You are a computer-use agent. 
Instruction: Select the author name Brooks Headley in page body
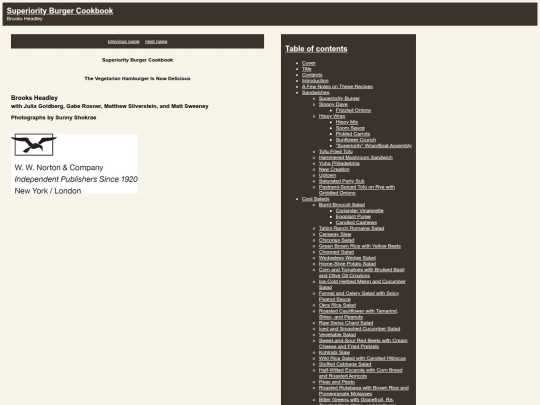[x=34, y=98]
